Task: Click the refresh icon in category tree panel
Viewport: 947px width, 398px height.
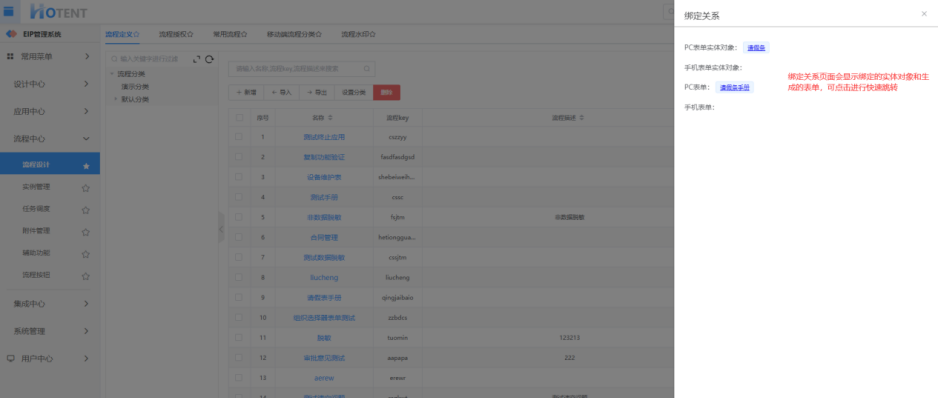Action: pyautogui.click(x=210, y=59)
